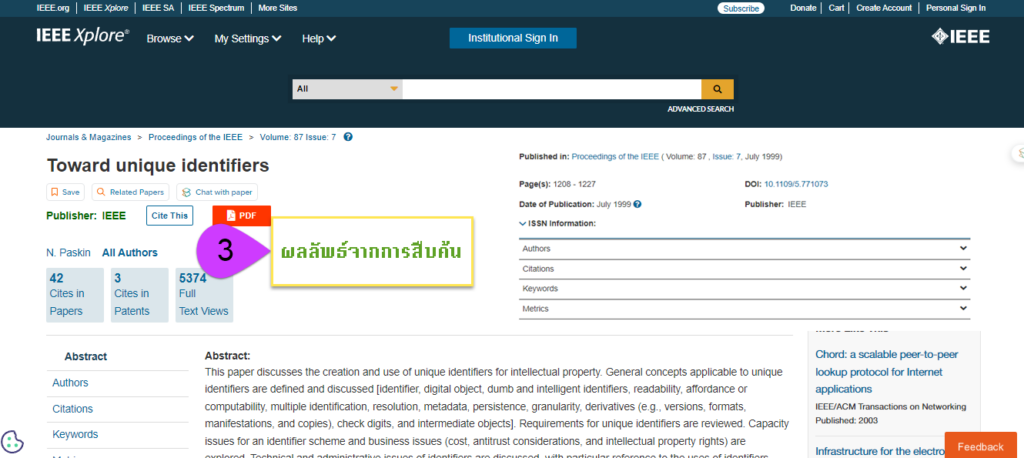Viewport: 1024px width, 458px height.
Task: Click 5374 Full Text Views box
Action: tap(204, 295)
